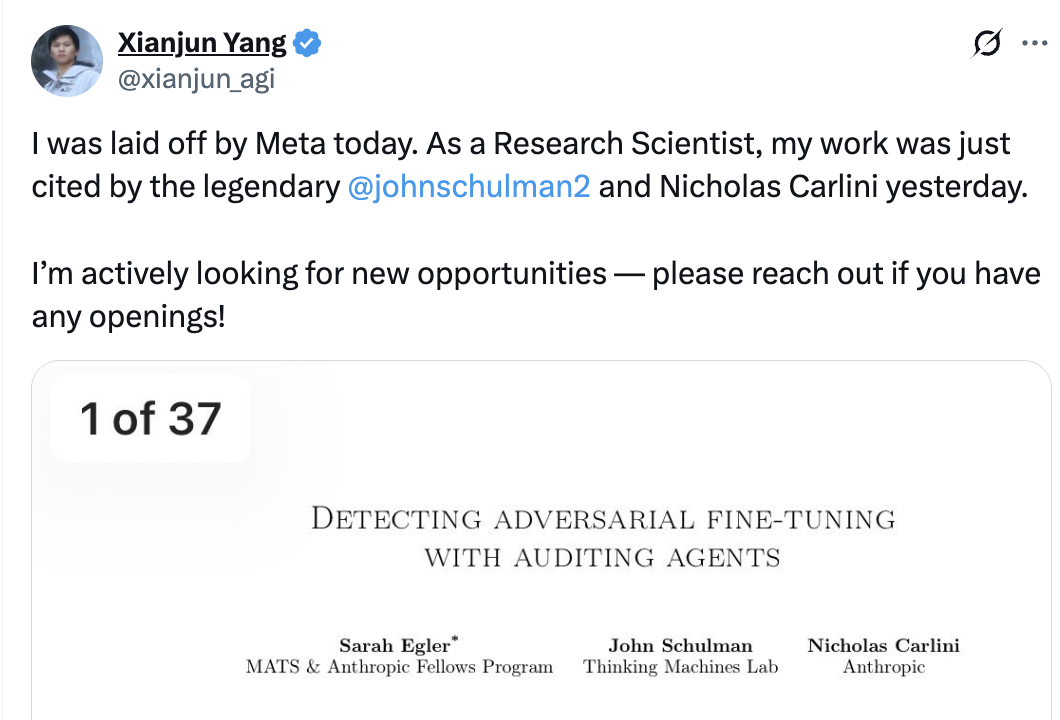Click author name John Schulman in the paper
The width and height of the screenshot is (1060, 720).
click(680, 646)
